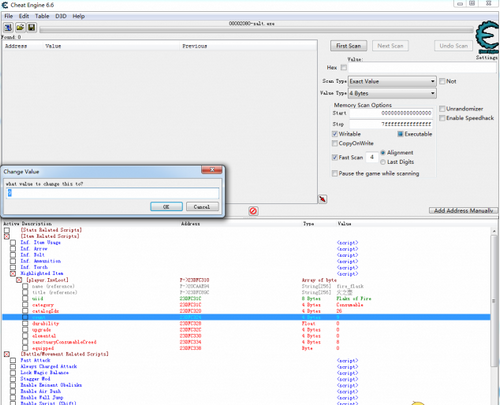The height and width of the screenshot is (405, 500).
Task: Click the Cheat Engine title bar icon
Action: pos(5,5)
